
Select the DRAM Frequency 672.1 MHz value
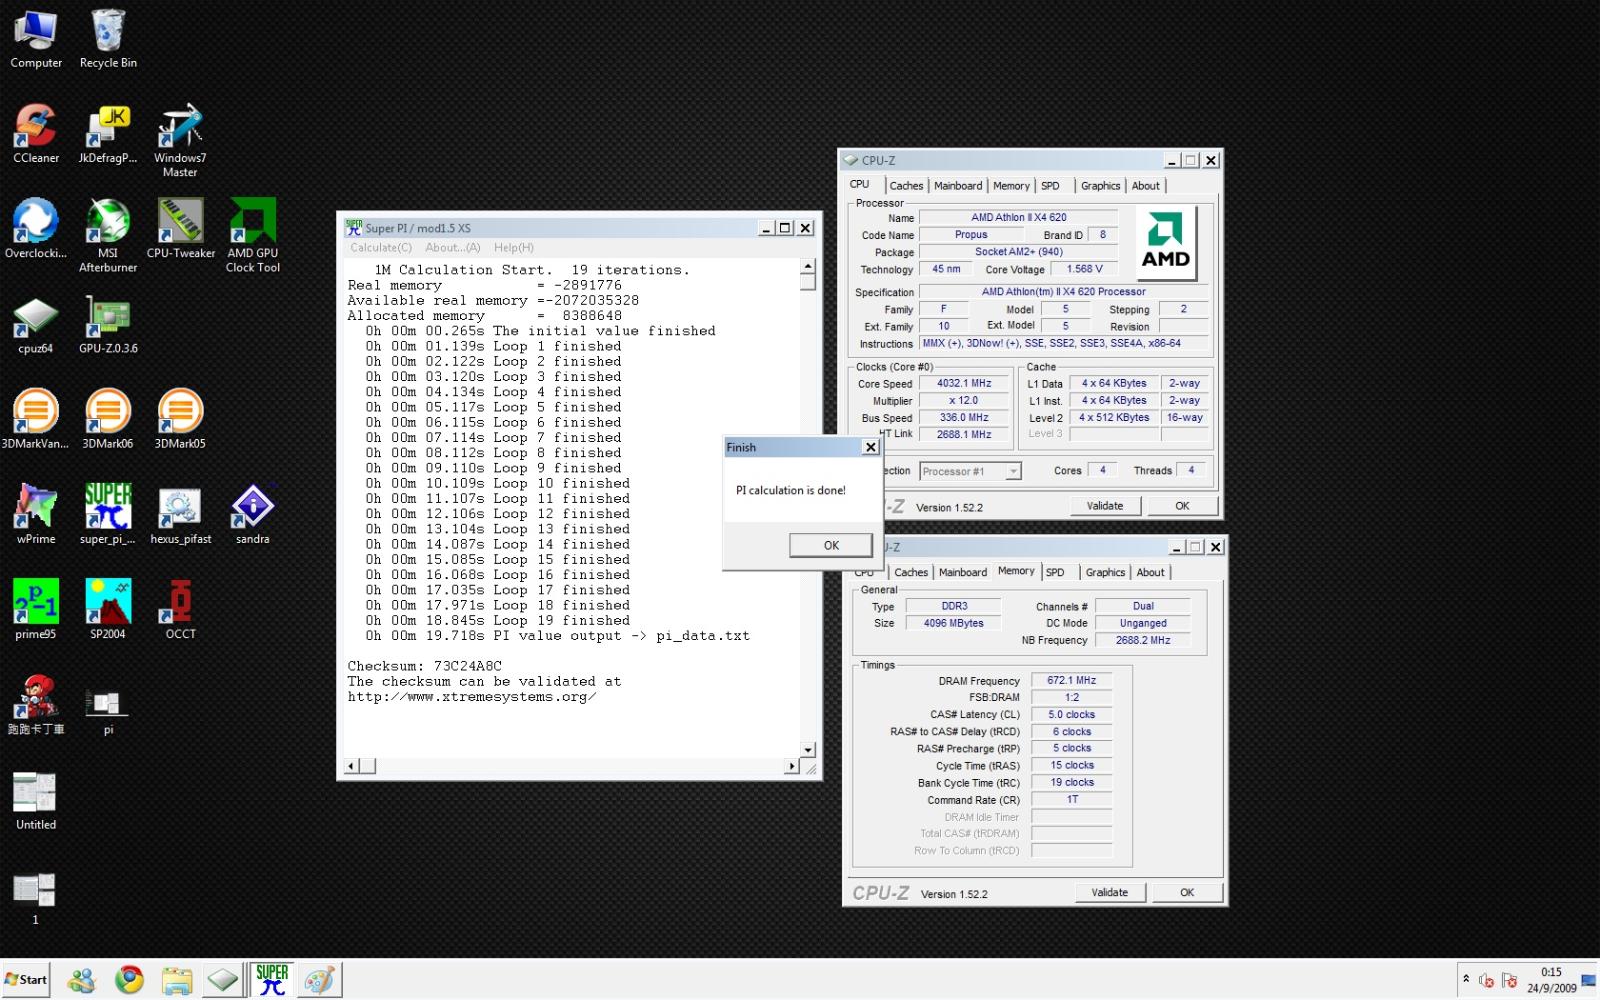(1072, 680)
